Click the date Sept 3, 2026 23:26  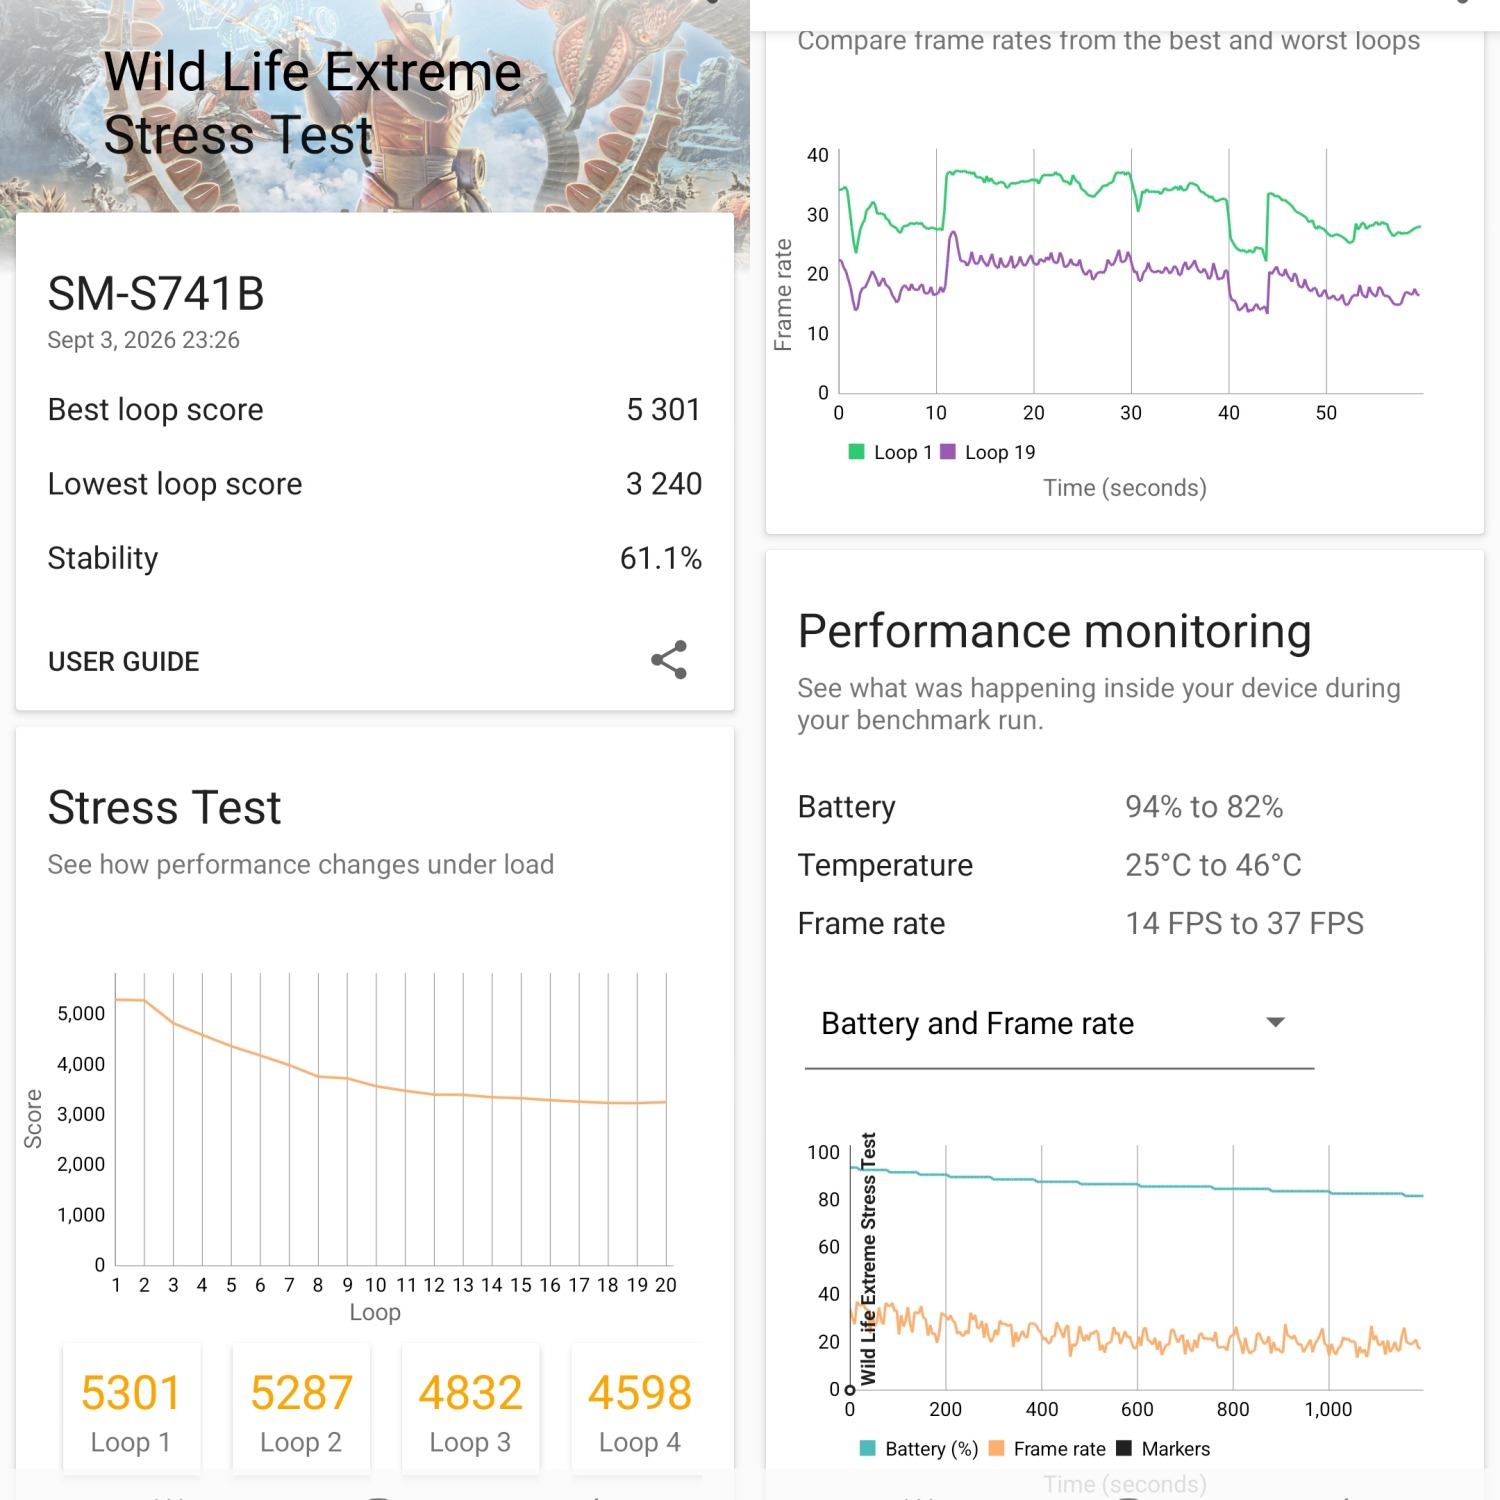pos(144,340)
